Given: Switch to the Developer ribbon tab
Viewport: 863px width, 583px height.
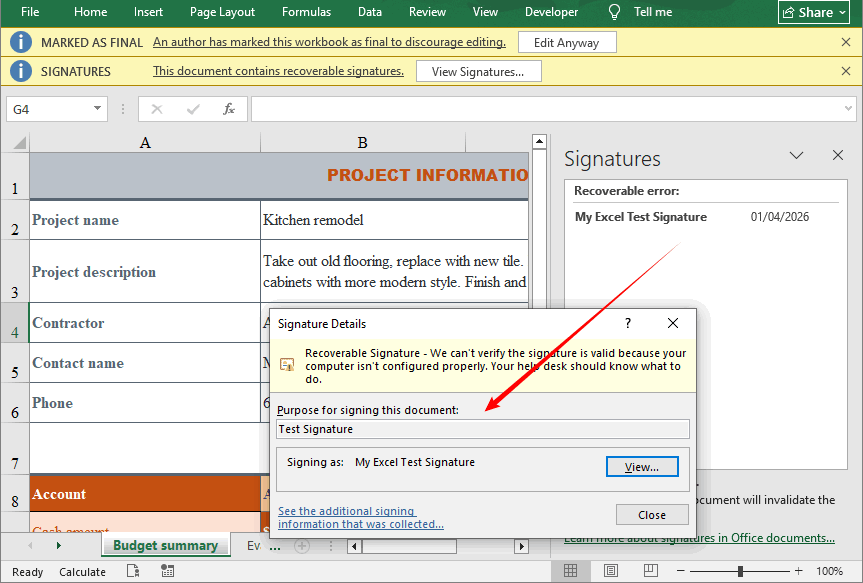Looking at the screenshot, I should point(551,12).
